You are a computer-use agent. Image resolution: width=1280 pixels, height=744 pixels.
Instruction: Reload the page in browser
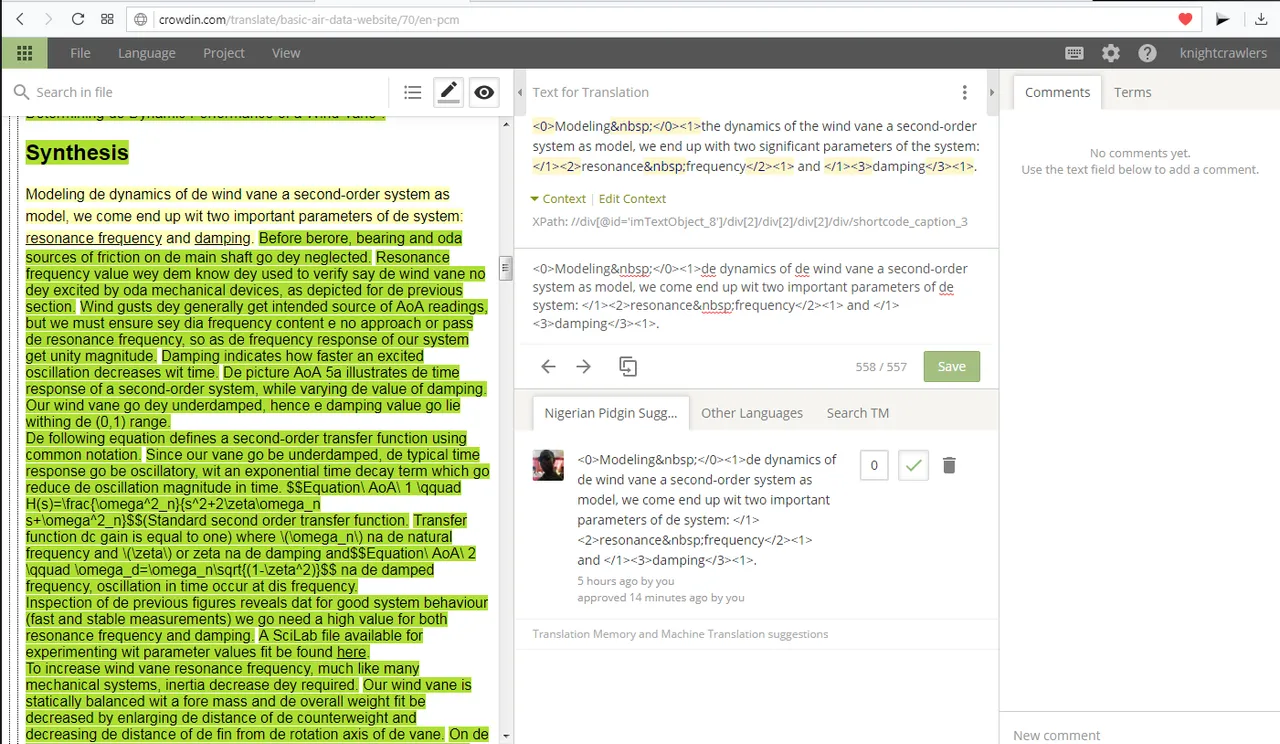coord(78,19)
